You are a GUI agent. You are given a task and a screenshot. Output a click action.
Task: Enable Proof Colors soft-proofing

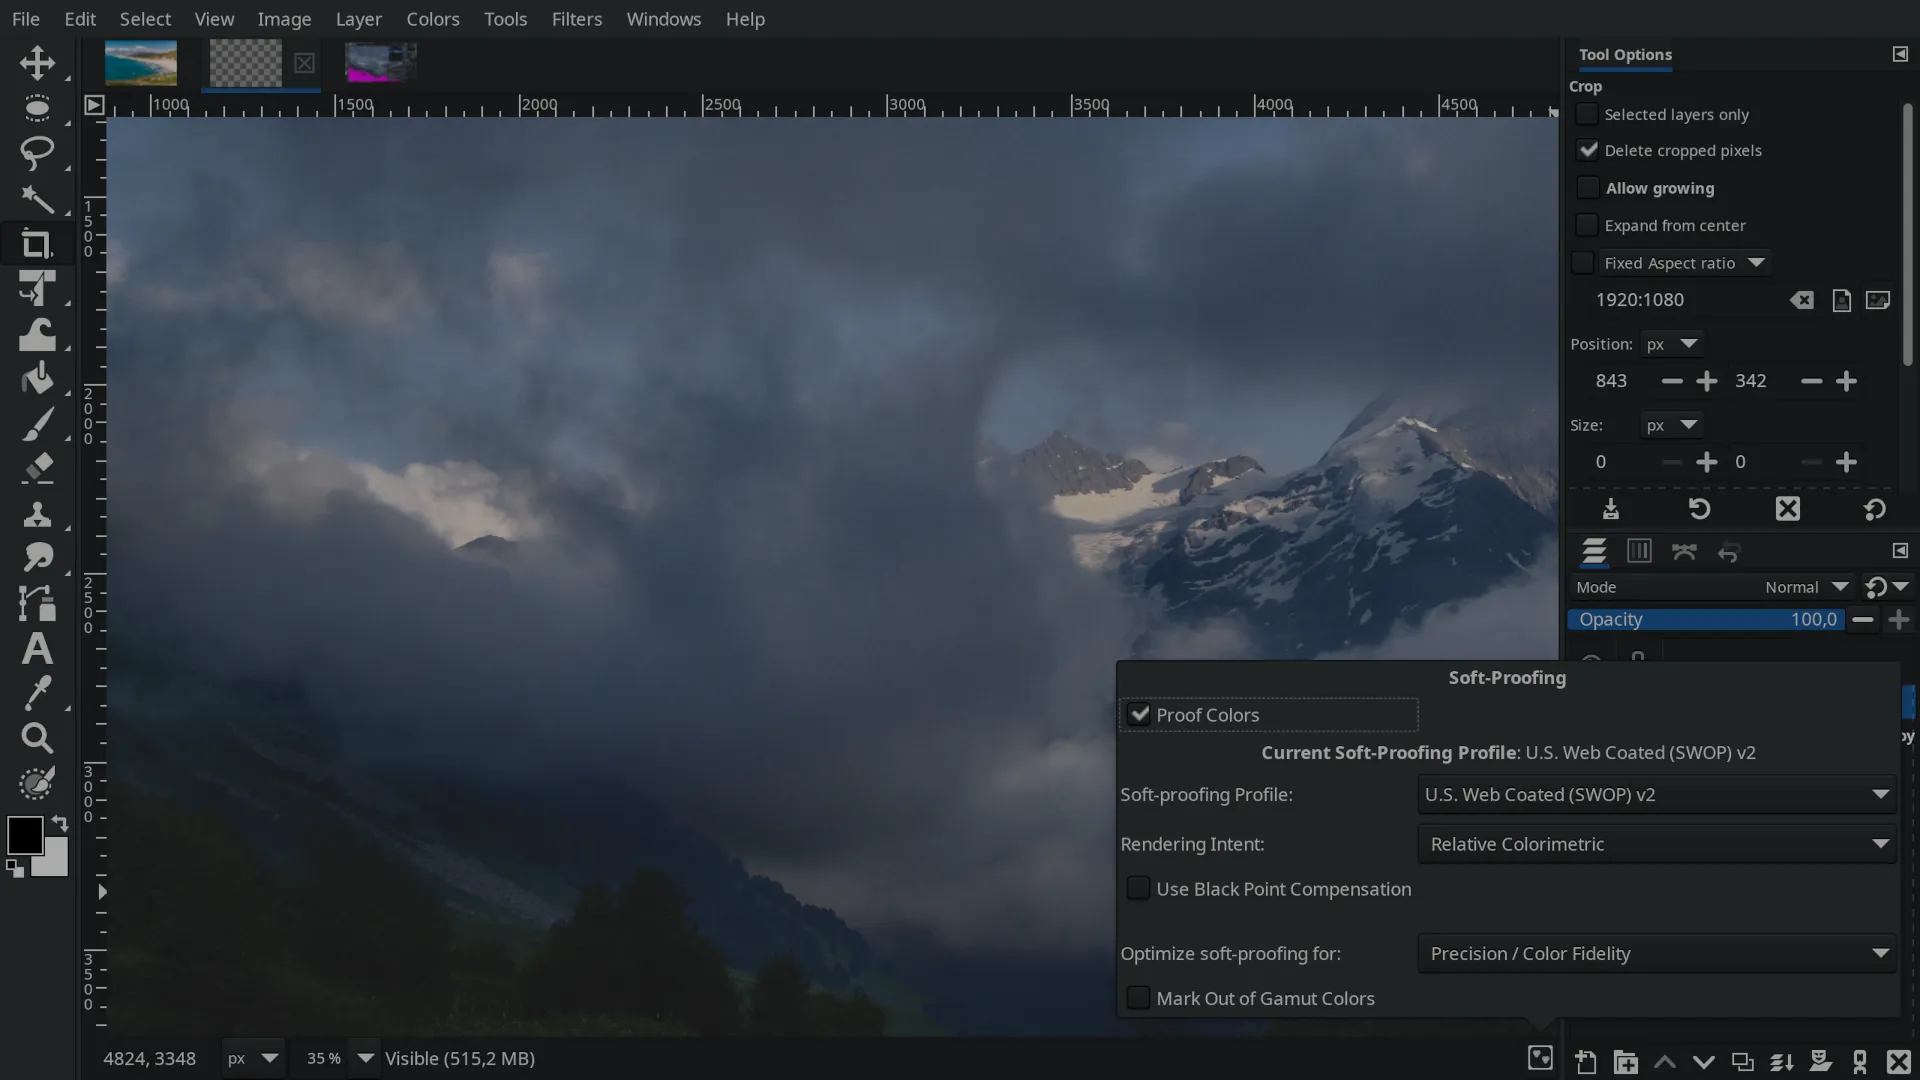1139,713
